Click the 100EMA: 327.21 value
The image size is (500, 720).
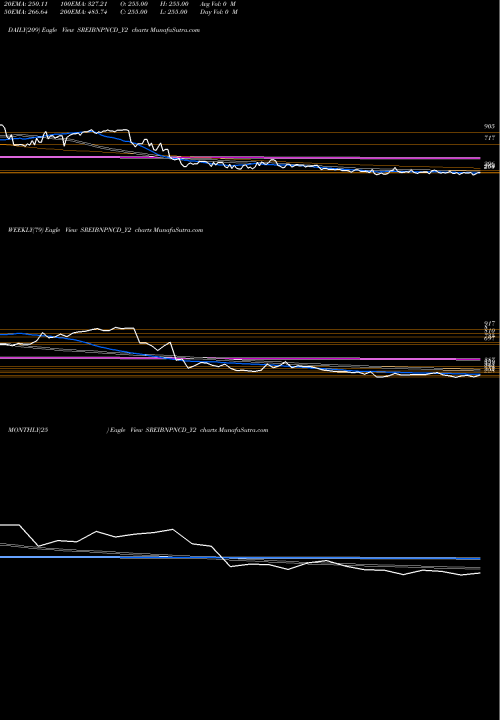pyautogui.click(x=84, y=4)
